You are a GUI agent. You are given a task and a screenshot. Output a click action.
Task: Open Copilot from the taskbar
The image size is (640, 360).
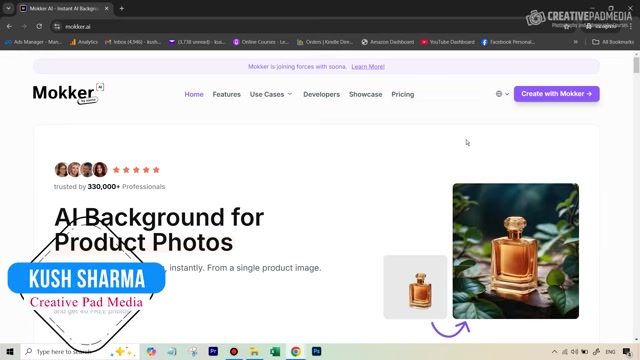click(151, 351)
